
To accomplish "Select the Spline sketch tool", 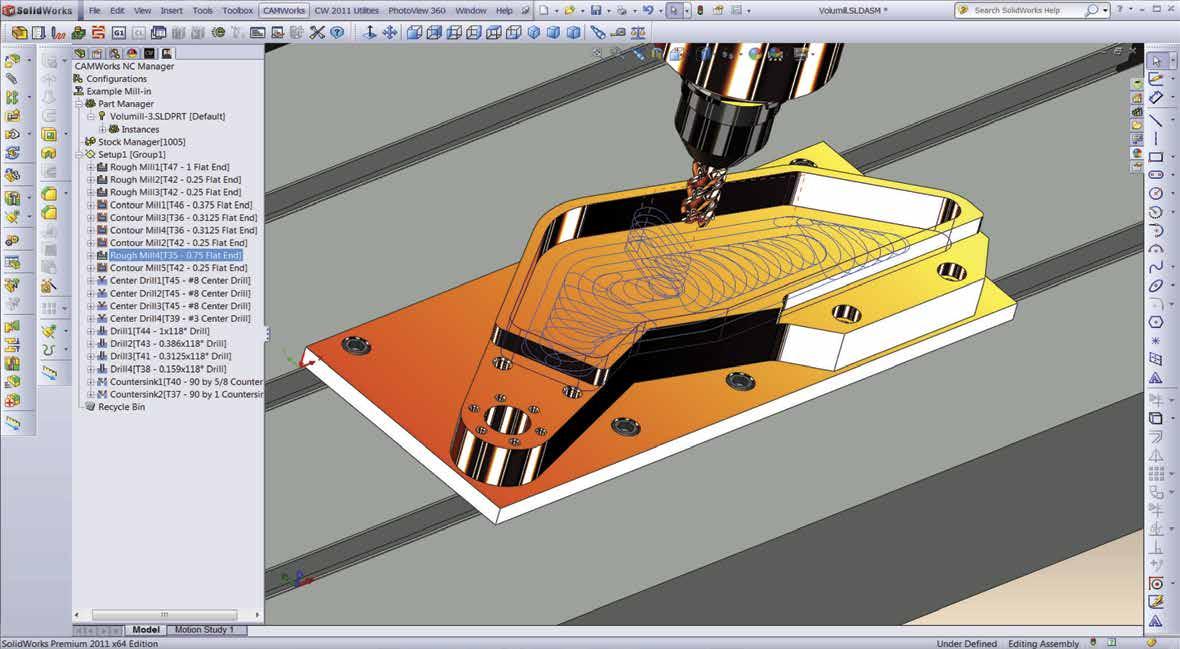I will tap(1156, 267).
